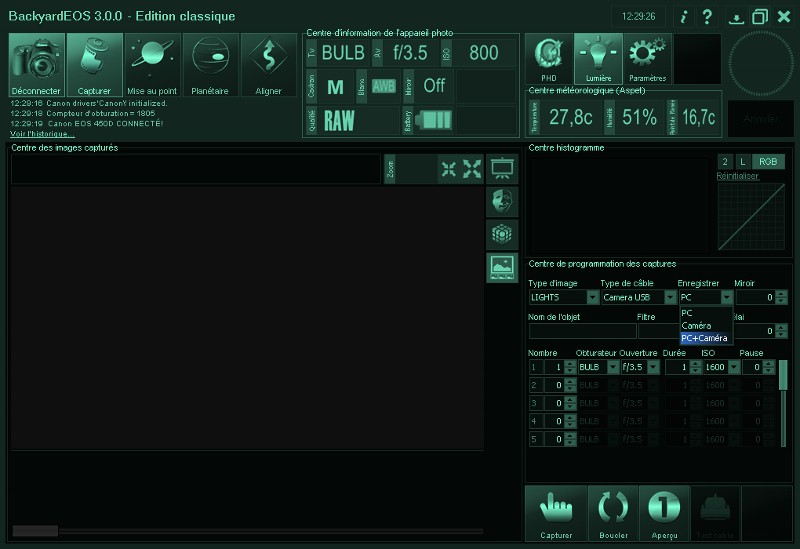This screenshot has width=800, height=549.
Task: Adjust row 3 Nombre stepper
Action: point(570,403)
